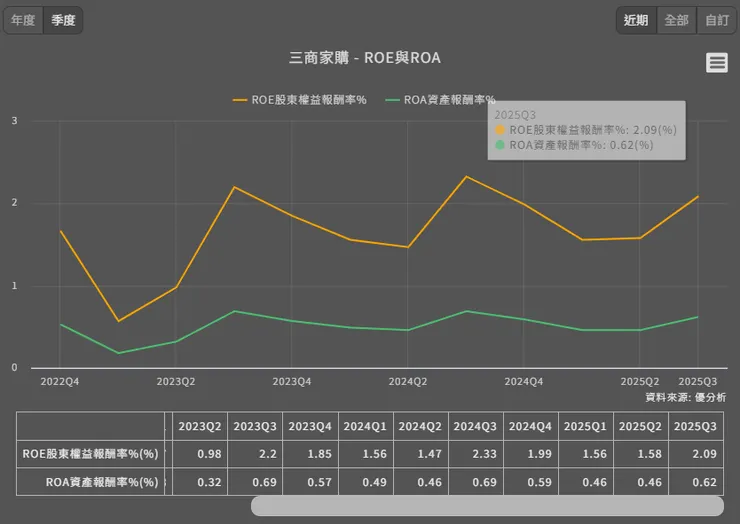
Task: Click the 2024Q3 table column header
Action: [475, 426]
